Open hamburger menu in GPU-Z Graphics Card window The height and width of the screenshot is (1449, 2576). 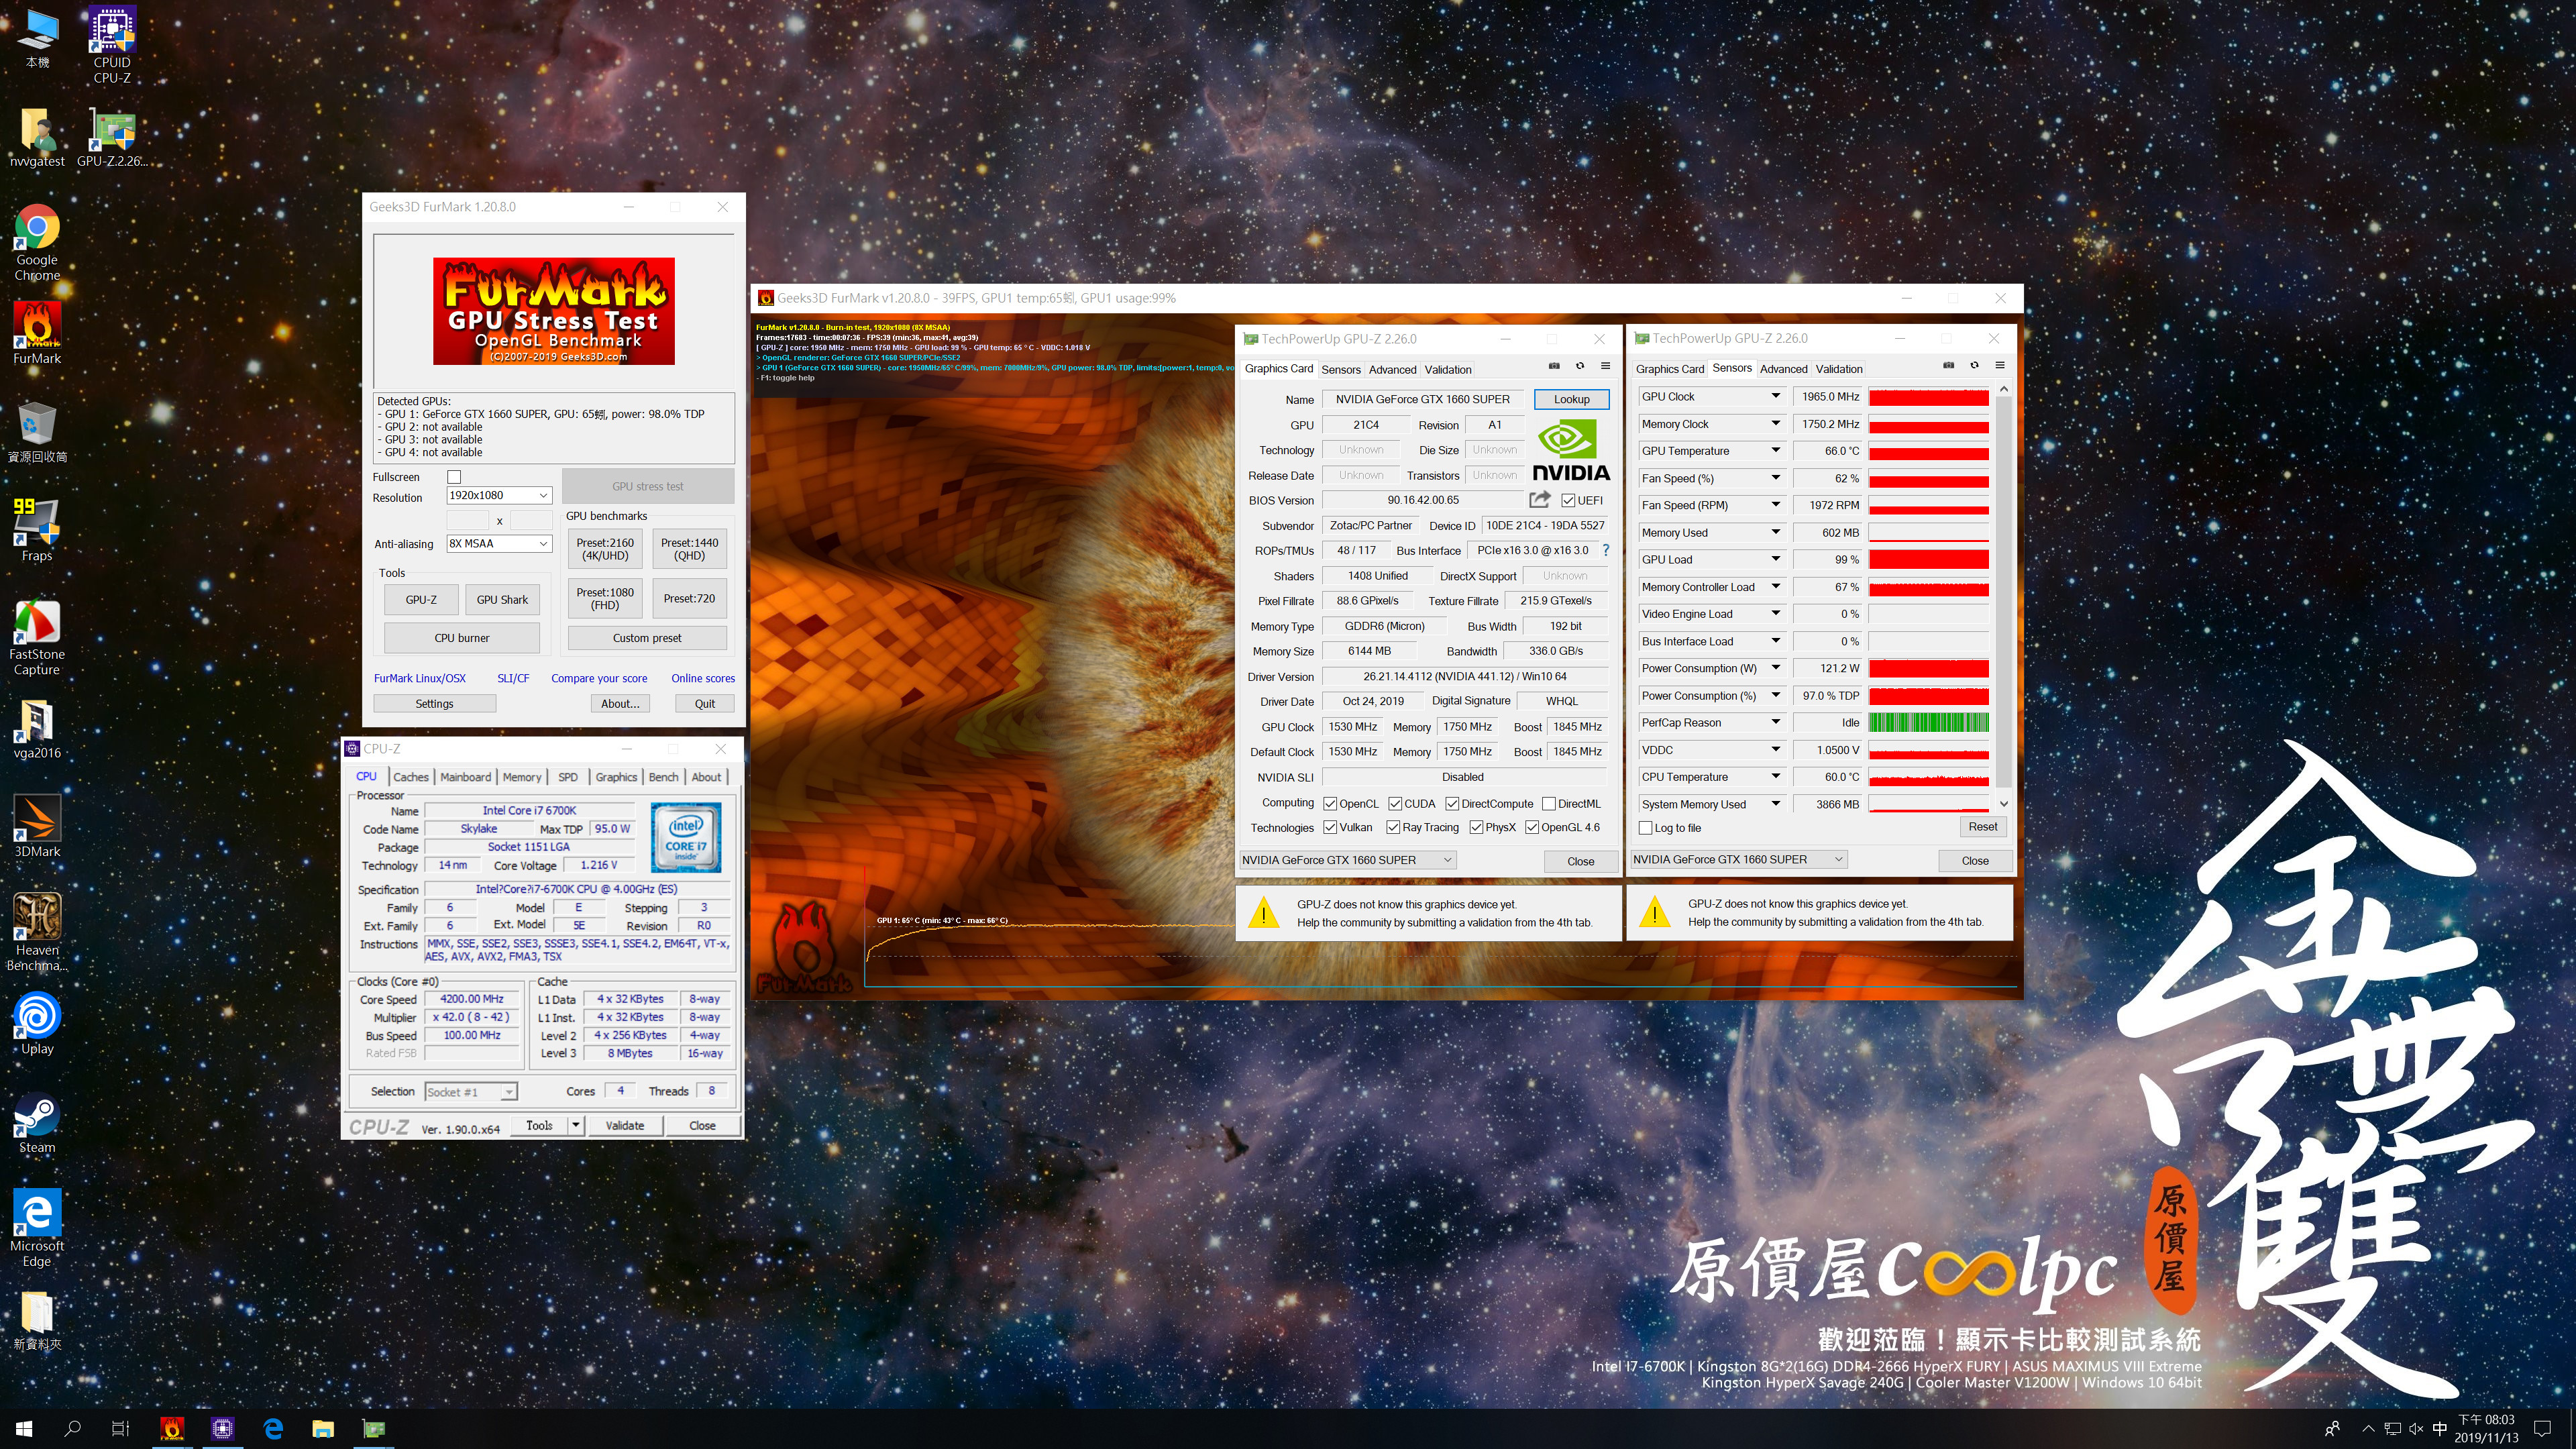click(x=1605, y=366)
